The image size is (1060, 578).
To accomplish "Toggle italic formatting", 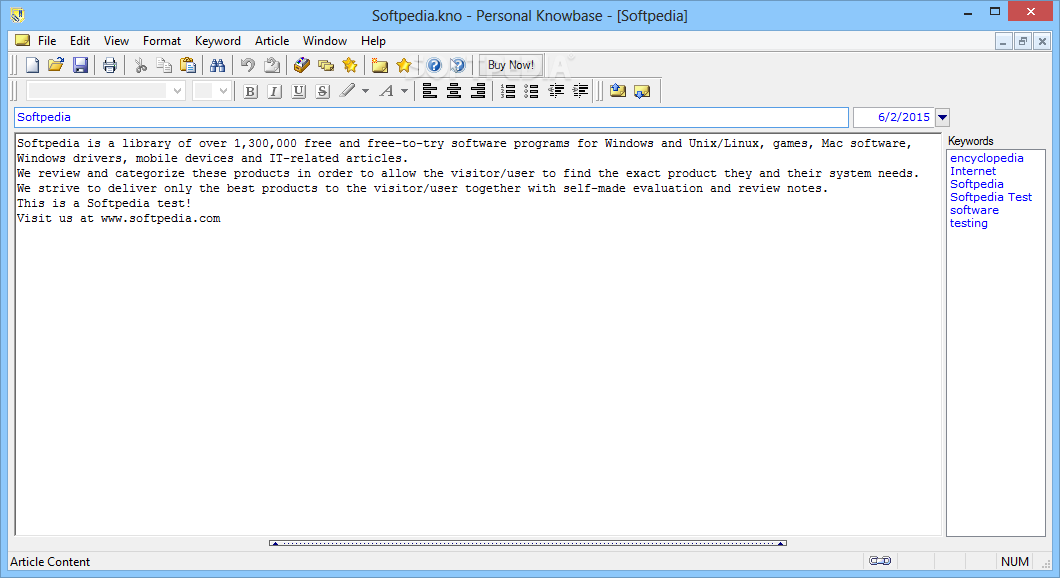I will (274, 91).
